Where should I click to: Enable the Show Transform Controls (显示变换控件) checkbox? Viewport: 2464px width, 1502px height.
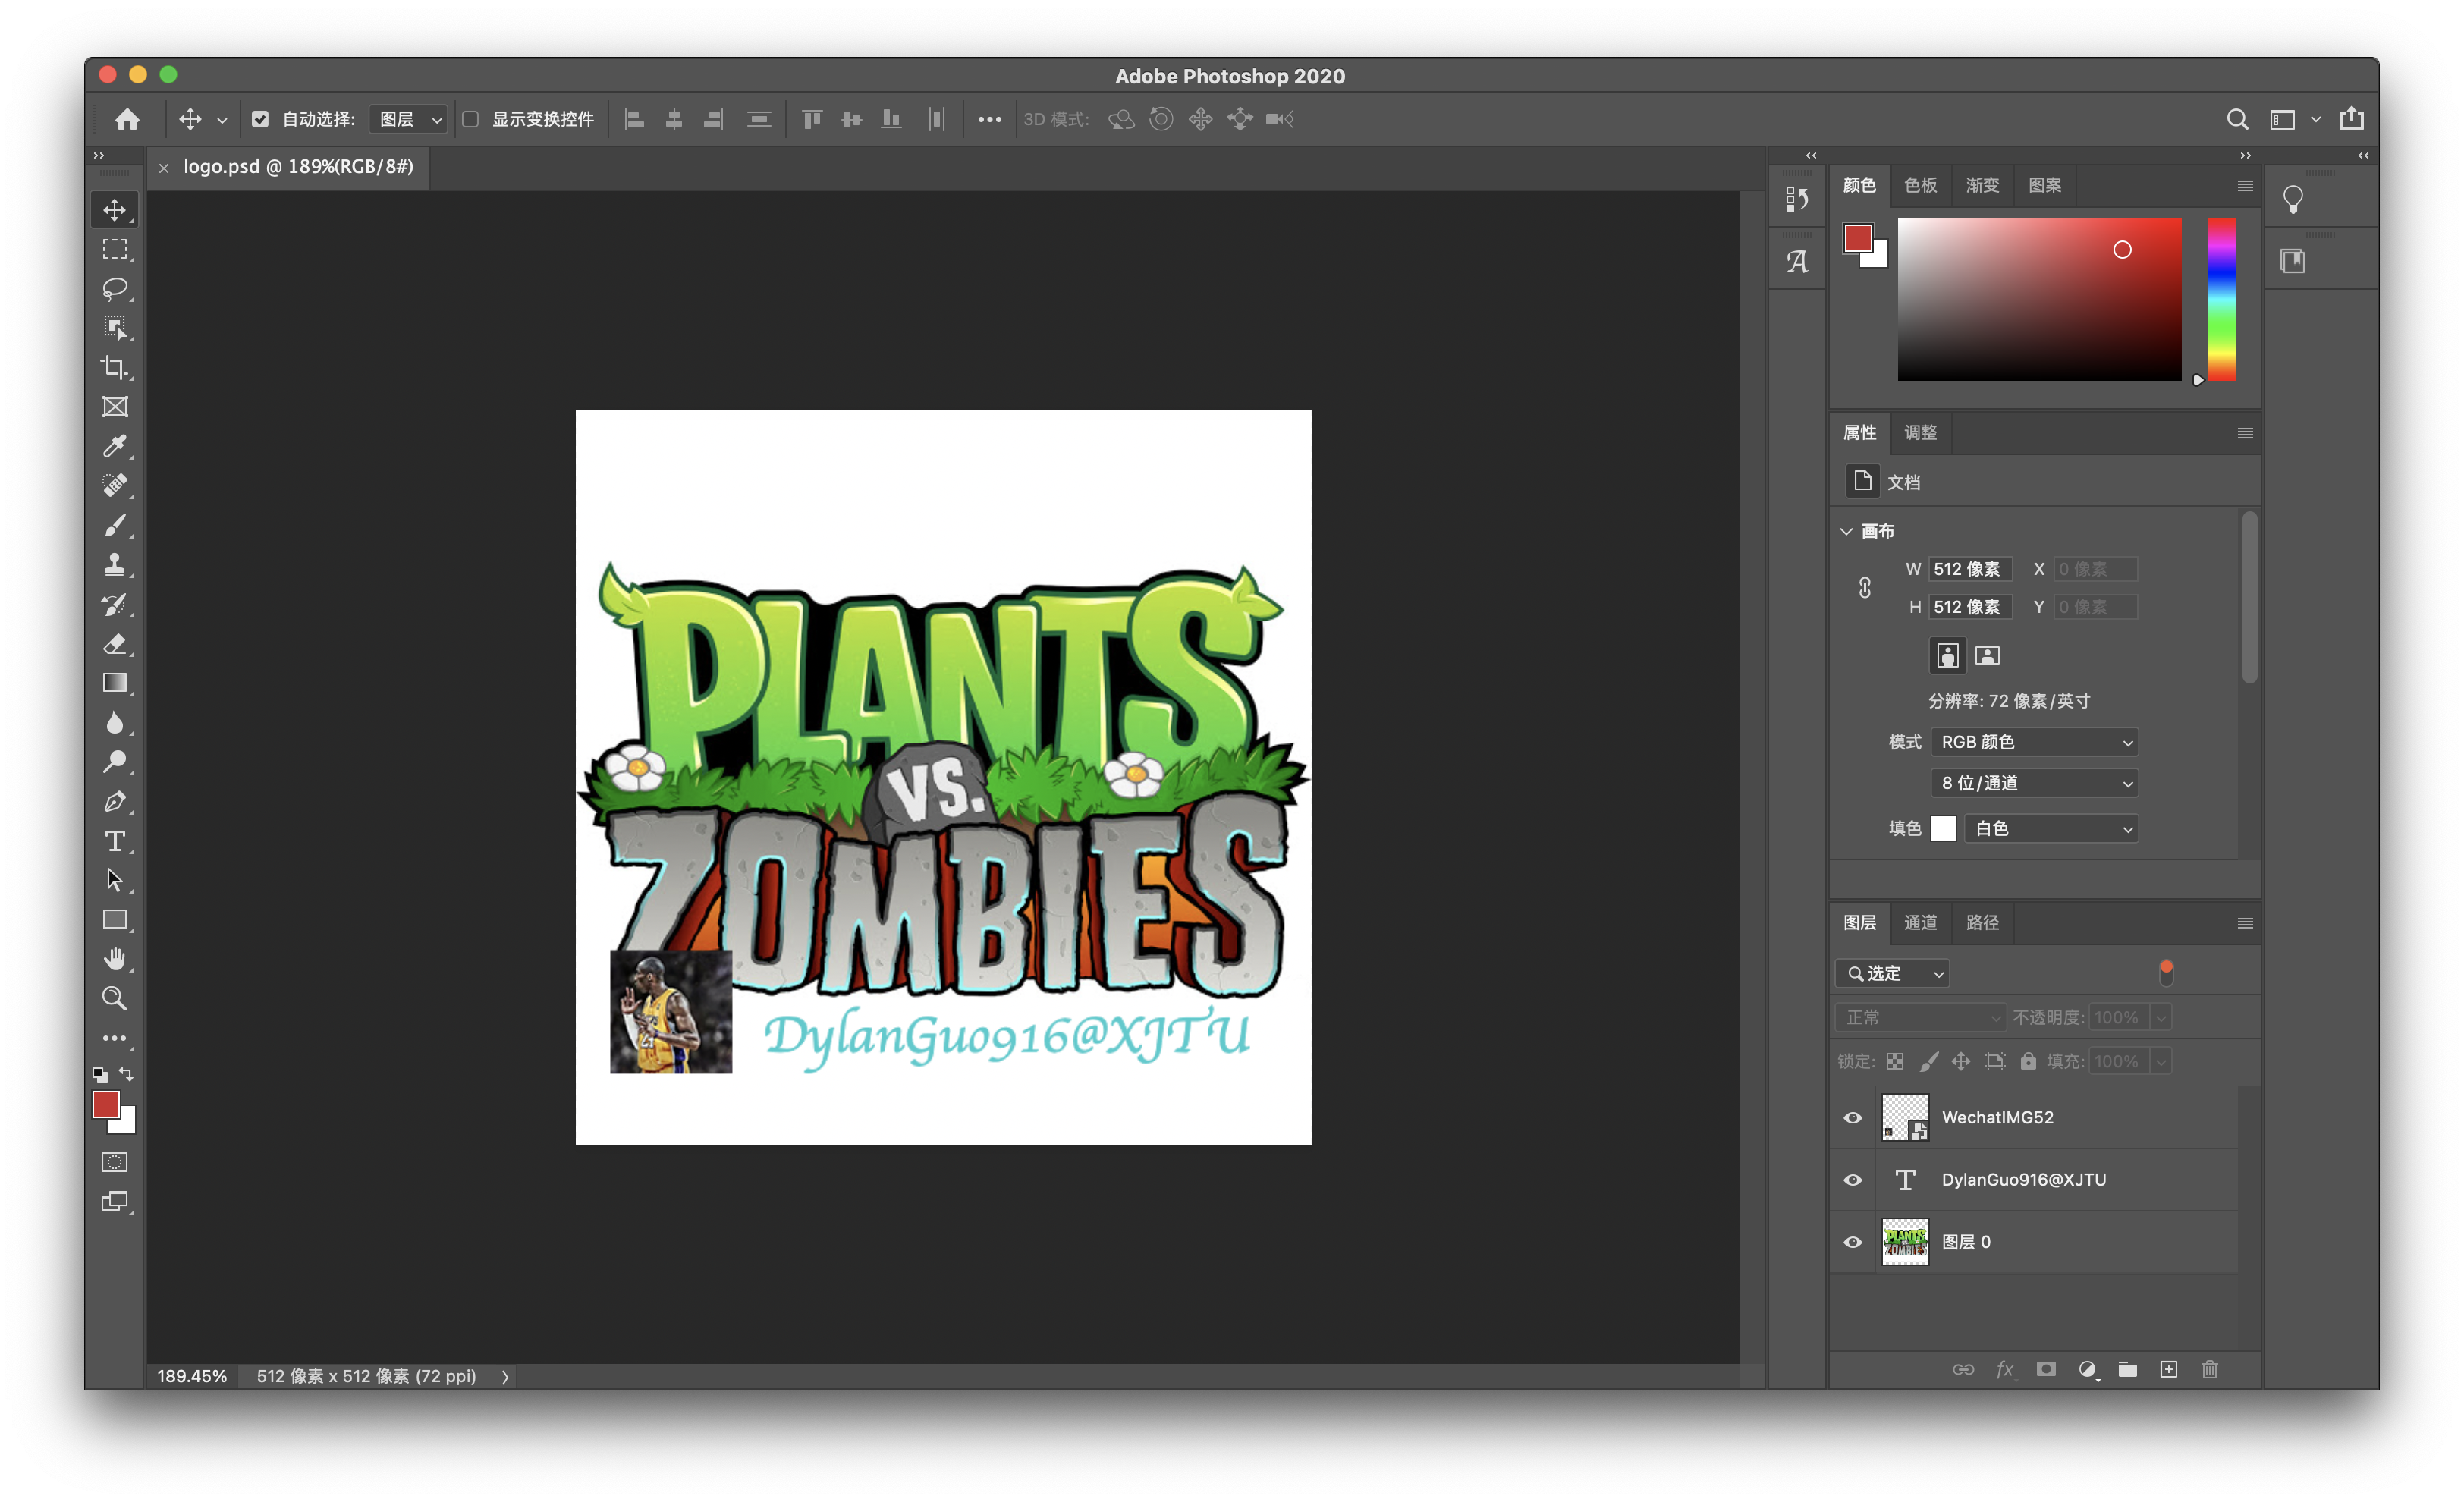point(470,120)
